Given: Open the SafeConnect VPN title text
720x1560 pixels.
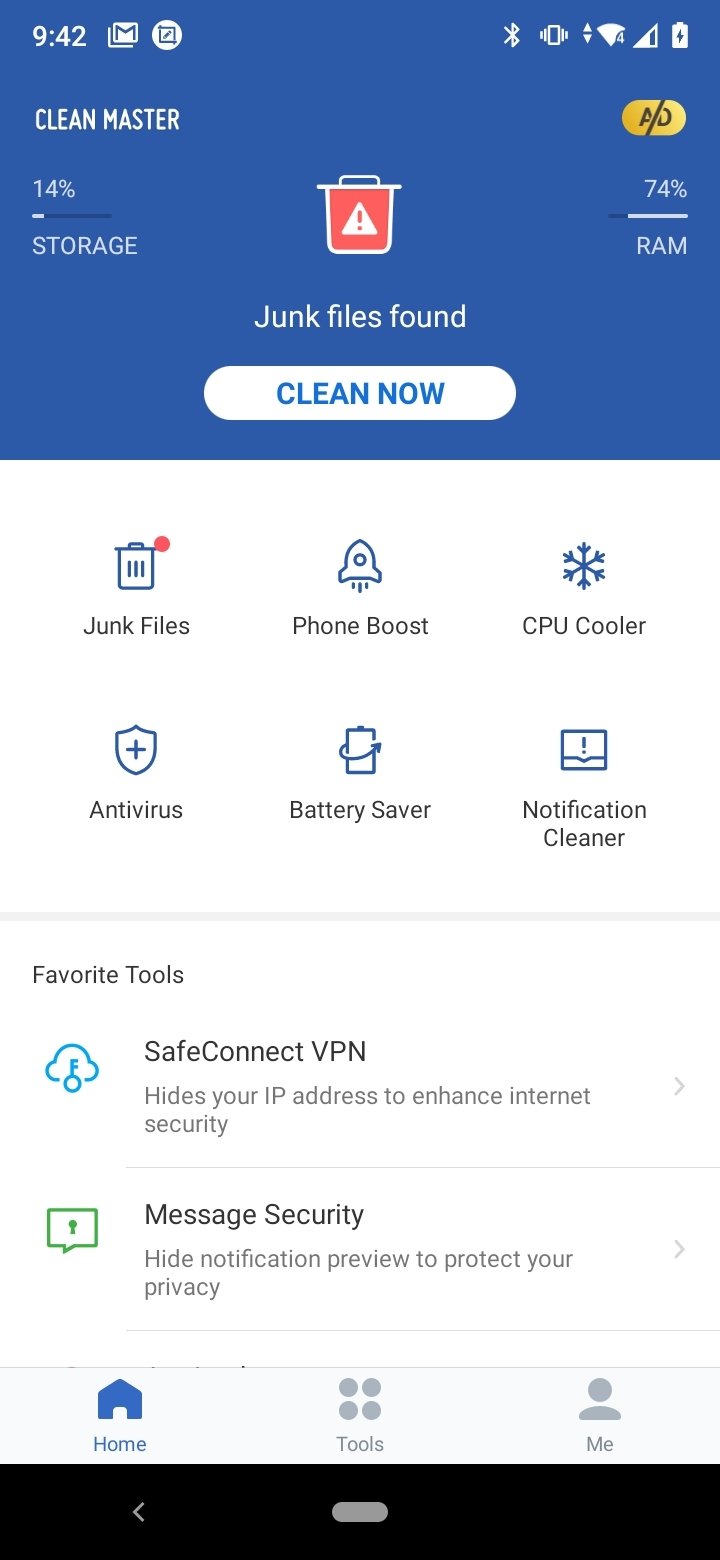Looking at the screenshot, I should click(255, 1052).
